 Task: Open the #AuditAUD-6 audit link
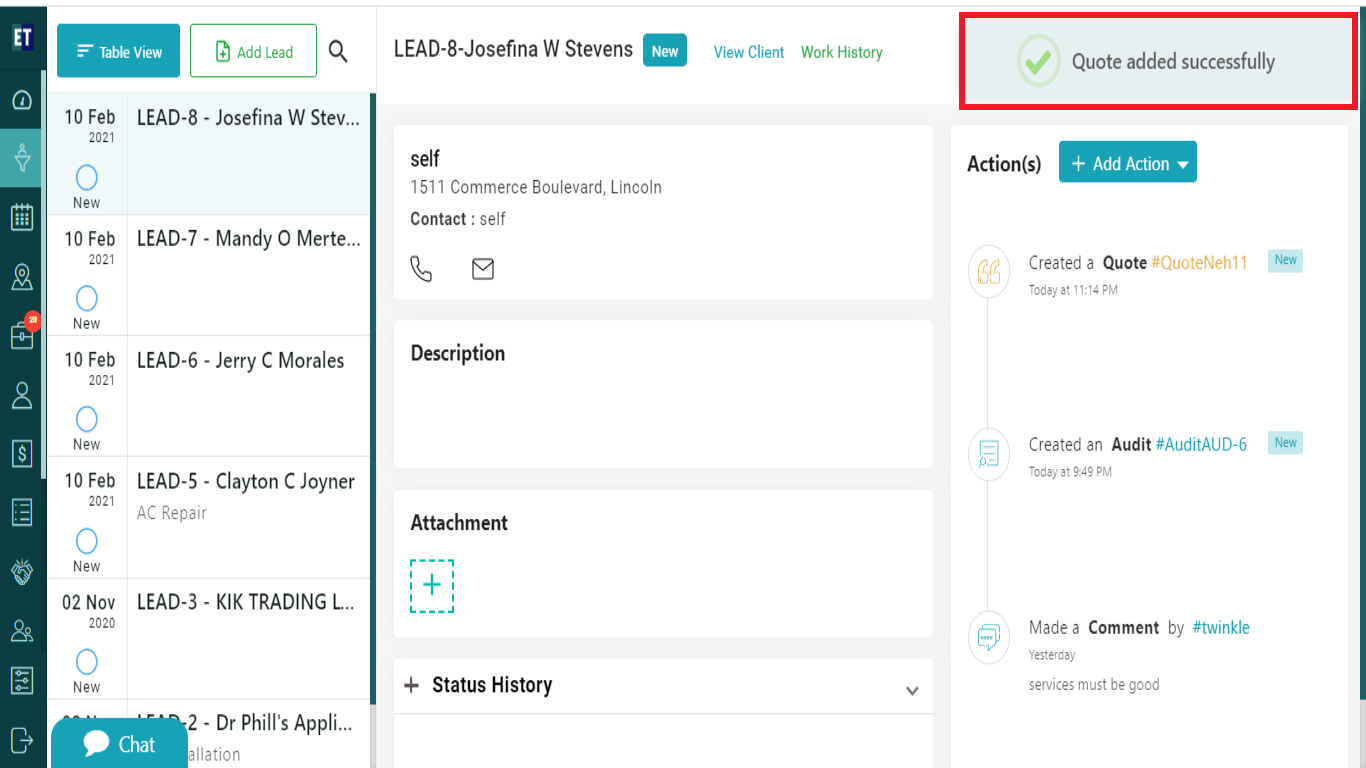click(1201, 445)
